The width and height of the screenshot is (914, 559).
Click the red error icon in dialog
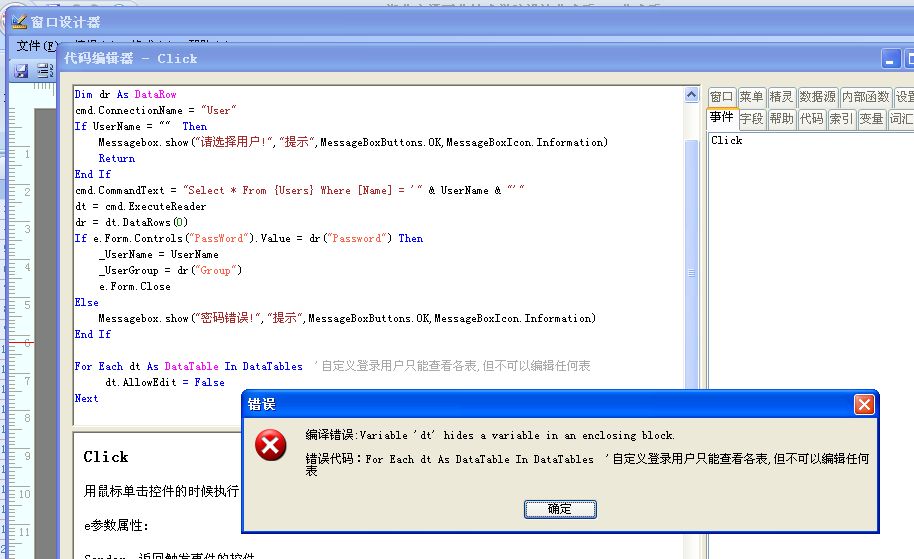(x=270, y=447)
